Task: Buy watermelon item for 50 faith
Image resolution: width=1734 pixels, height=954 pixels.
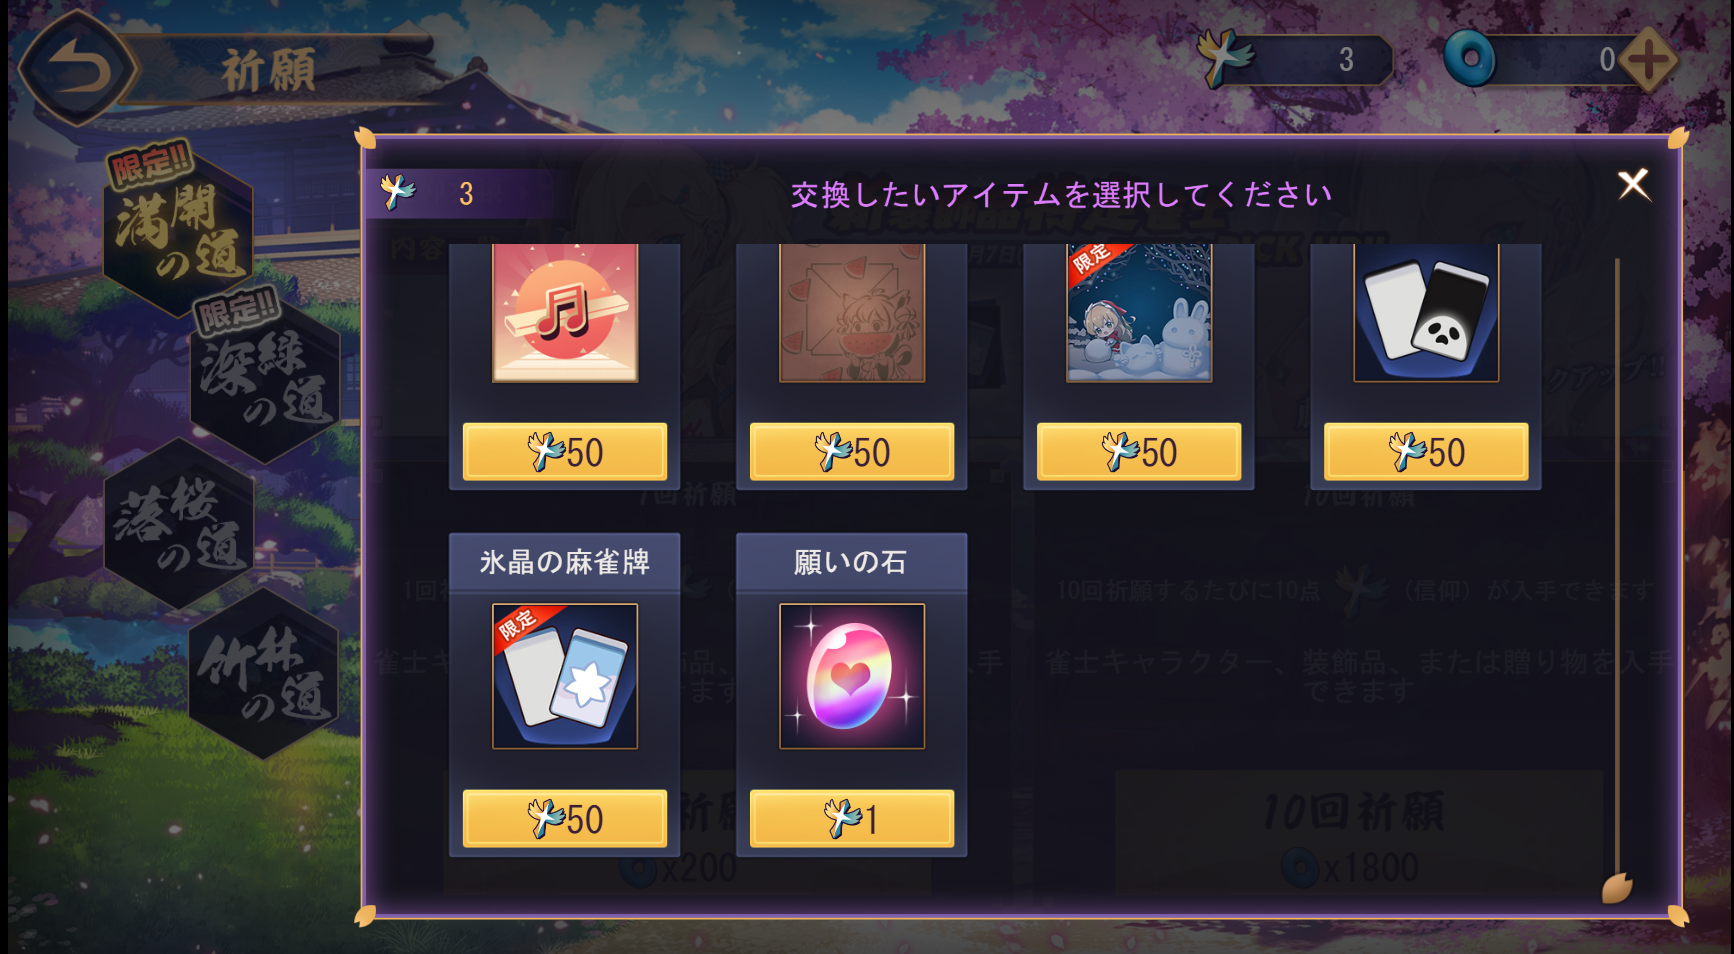Action: pos(852,452)
